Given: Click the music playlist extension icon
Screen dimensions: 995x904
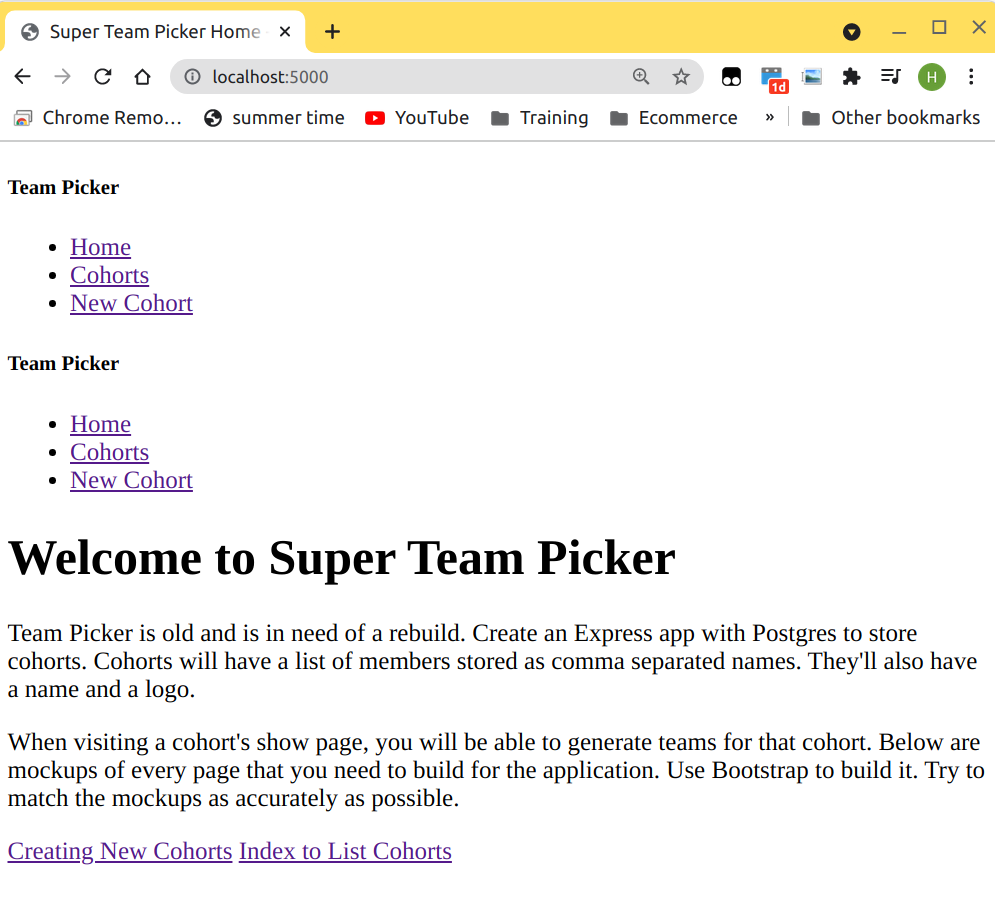Looking at the screenshot, I should click(x=890, y=76).
